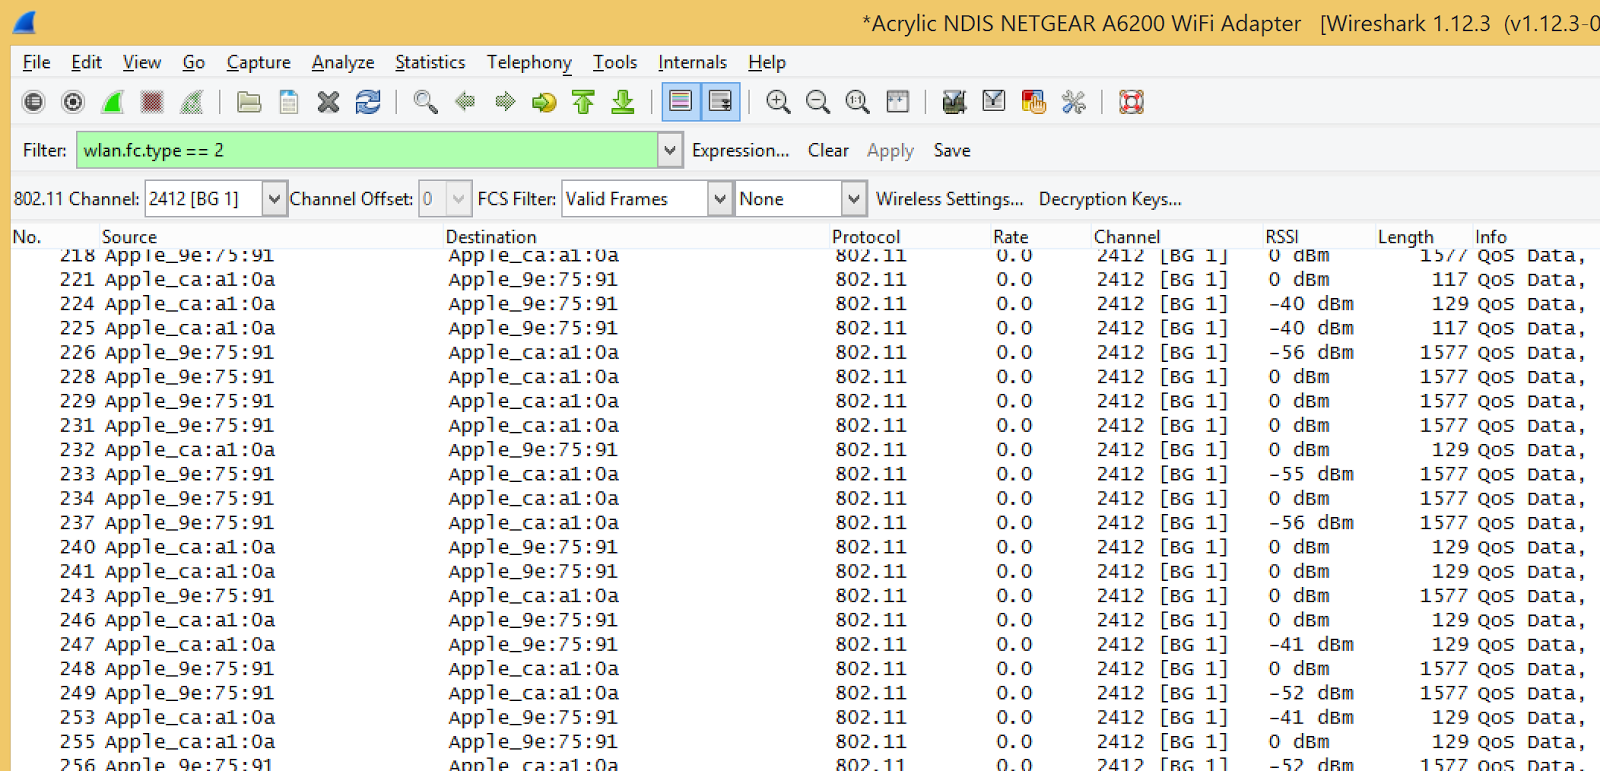The width and height of the screenshot is (1600, 771).
Task: Open the Capture menu
Action: 259,62
